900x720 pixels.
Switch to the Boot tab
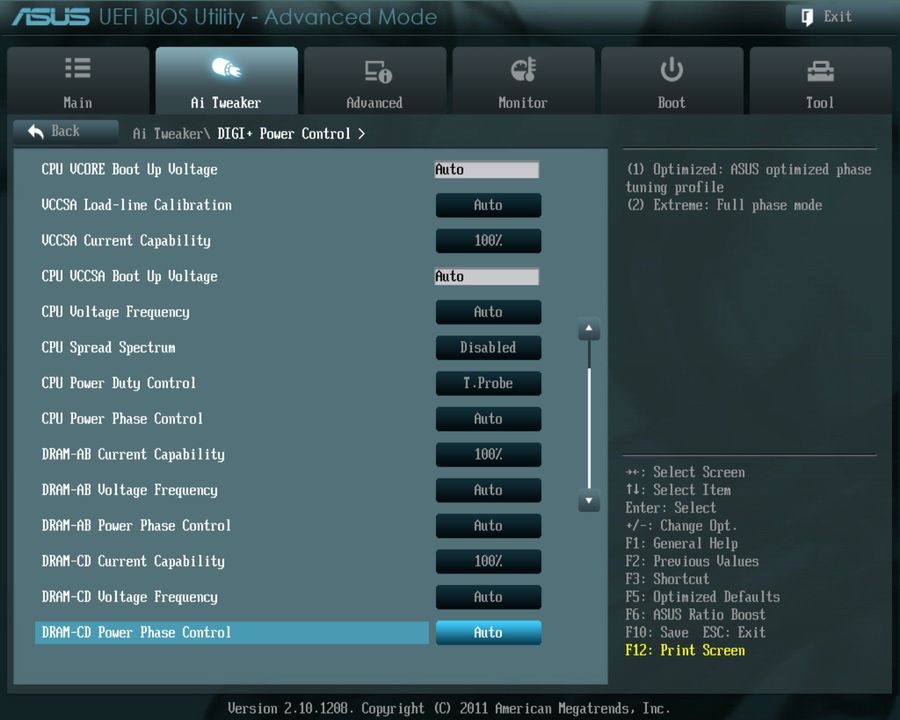(671, 80)
